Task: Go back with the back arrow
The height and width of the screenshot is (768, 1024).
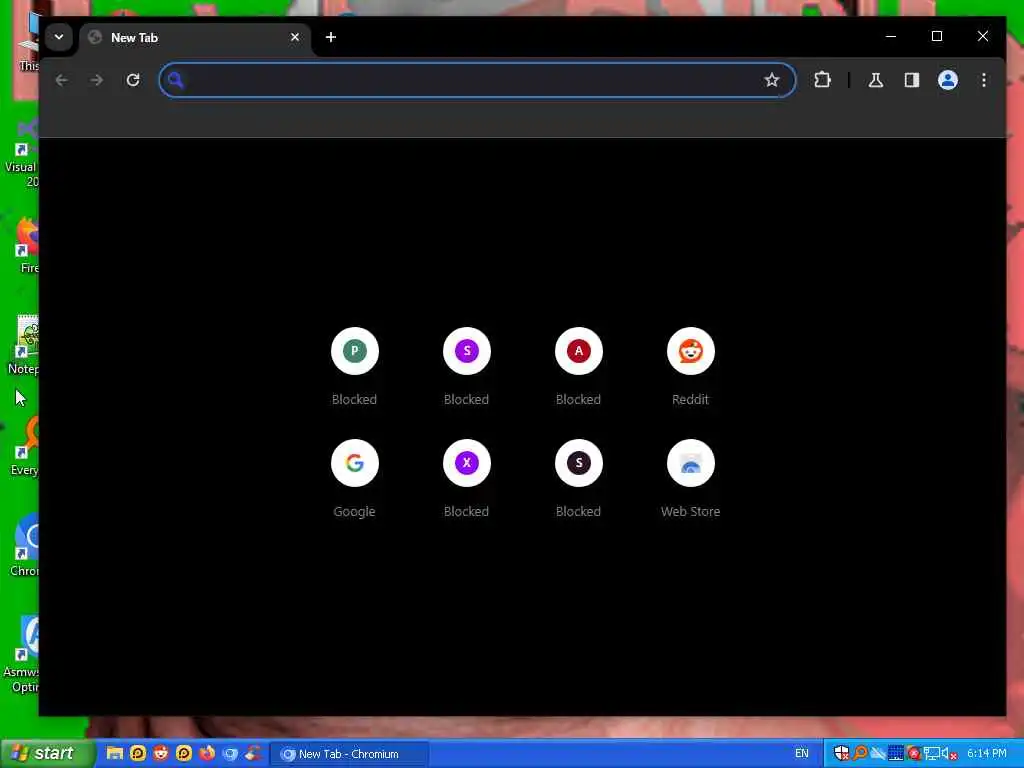Action: 62,80
